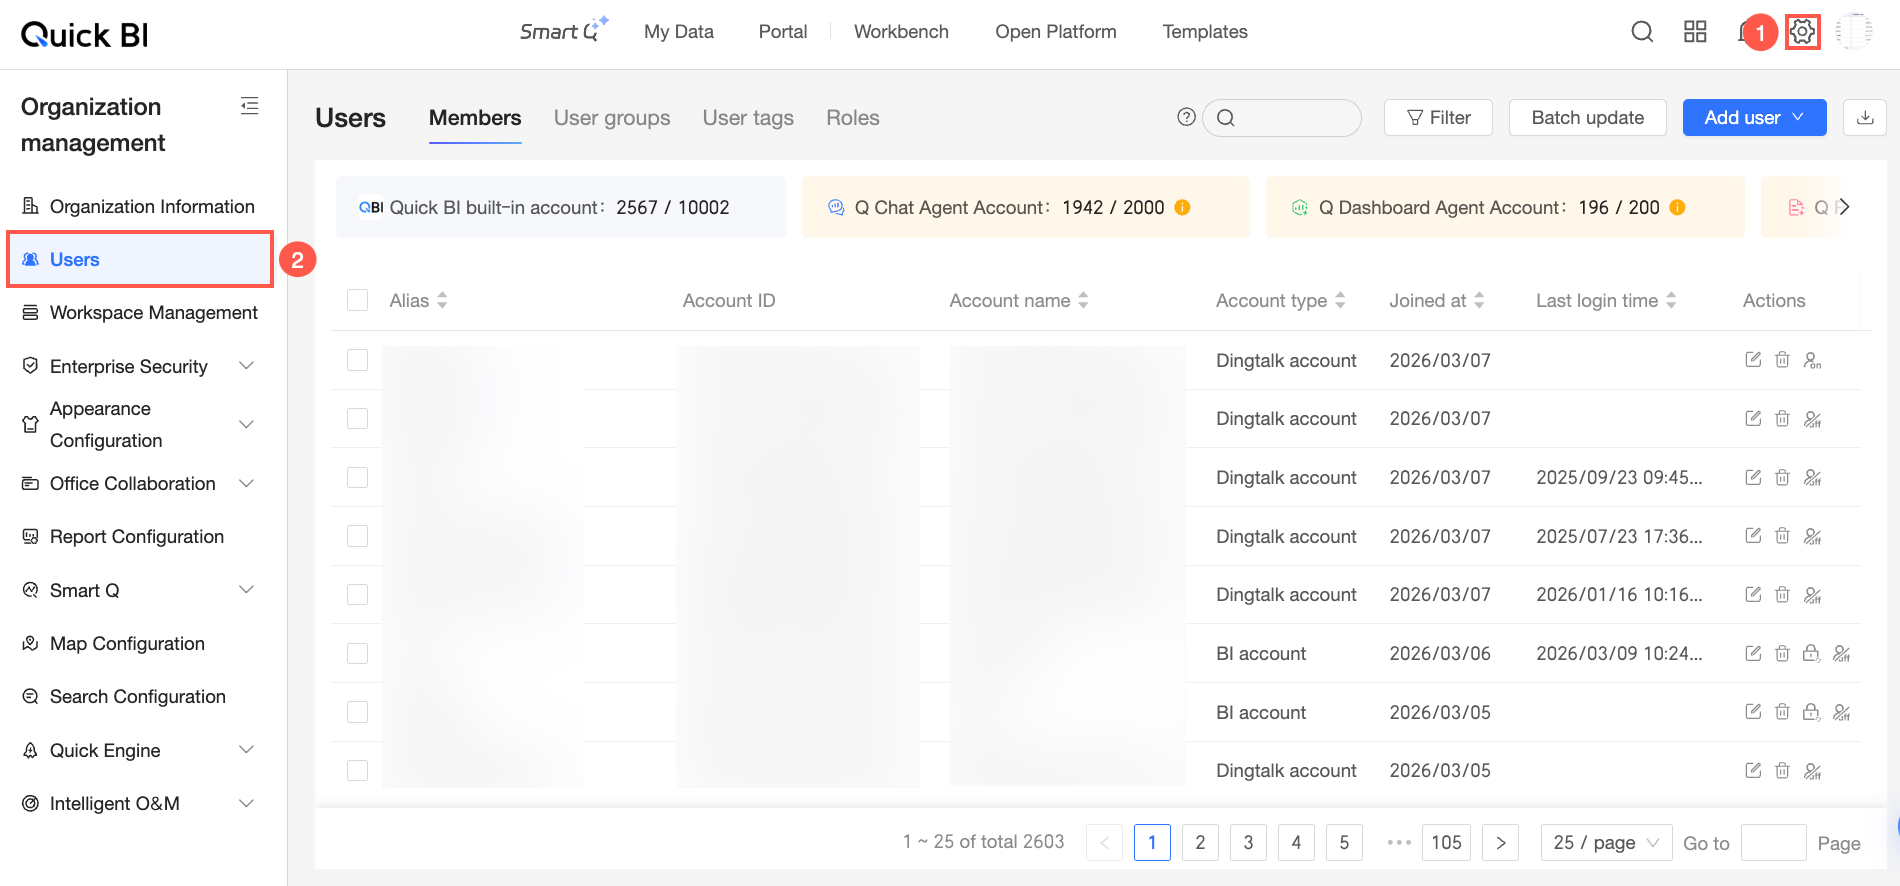Delete the BI account joined 2026/03/06
This screenshot has height=886, width=1900.
[x=1782, y=653]
